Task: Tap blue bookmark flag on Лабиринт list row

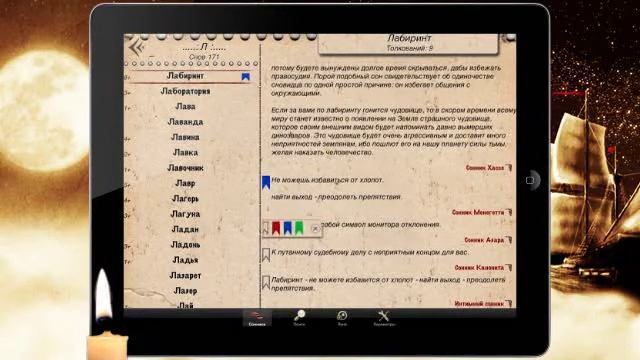Action: tap(246, 76)
